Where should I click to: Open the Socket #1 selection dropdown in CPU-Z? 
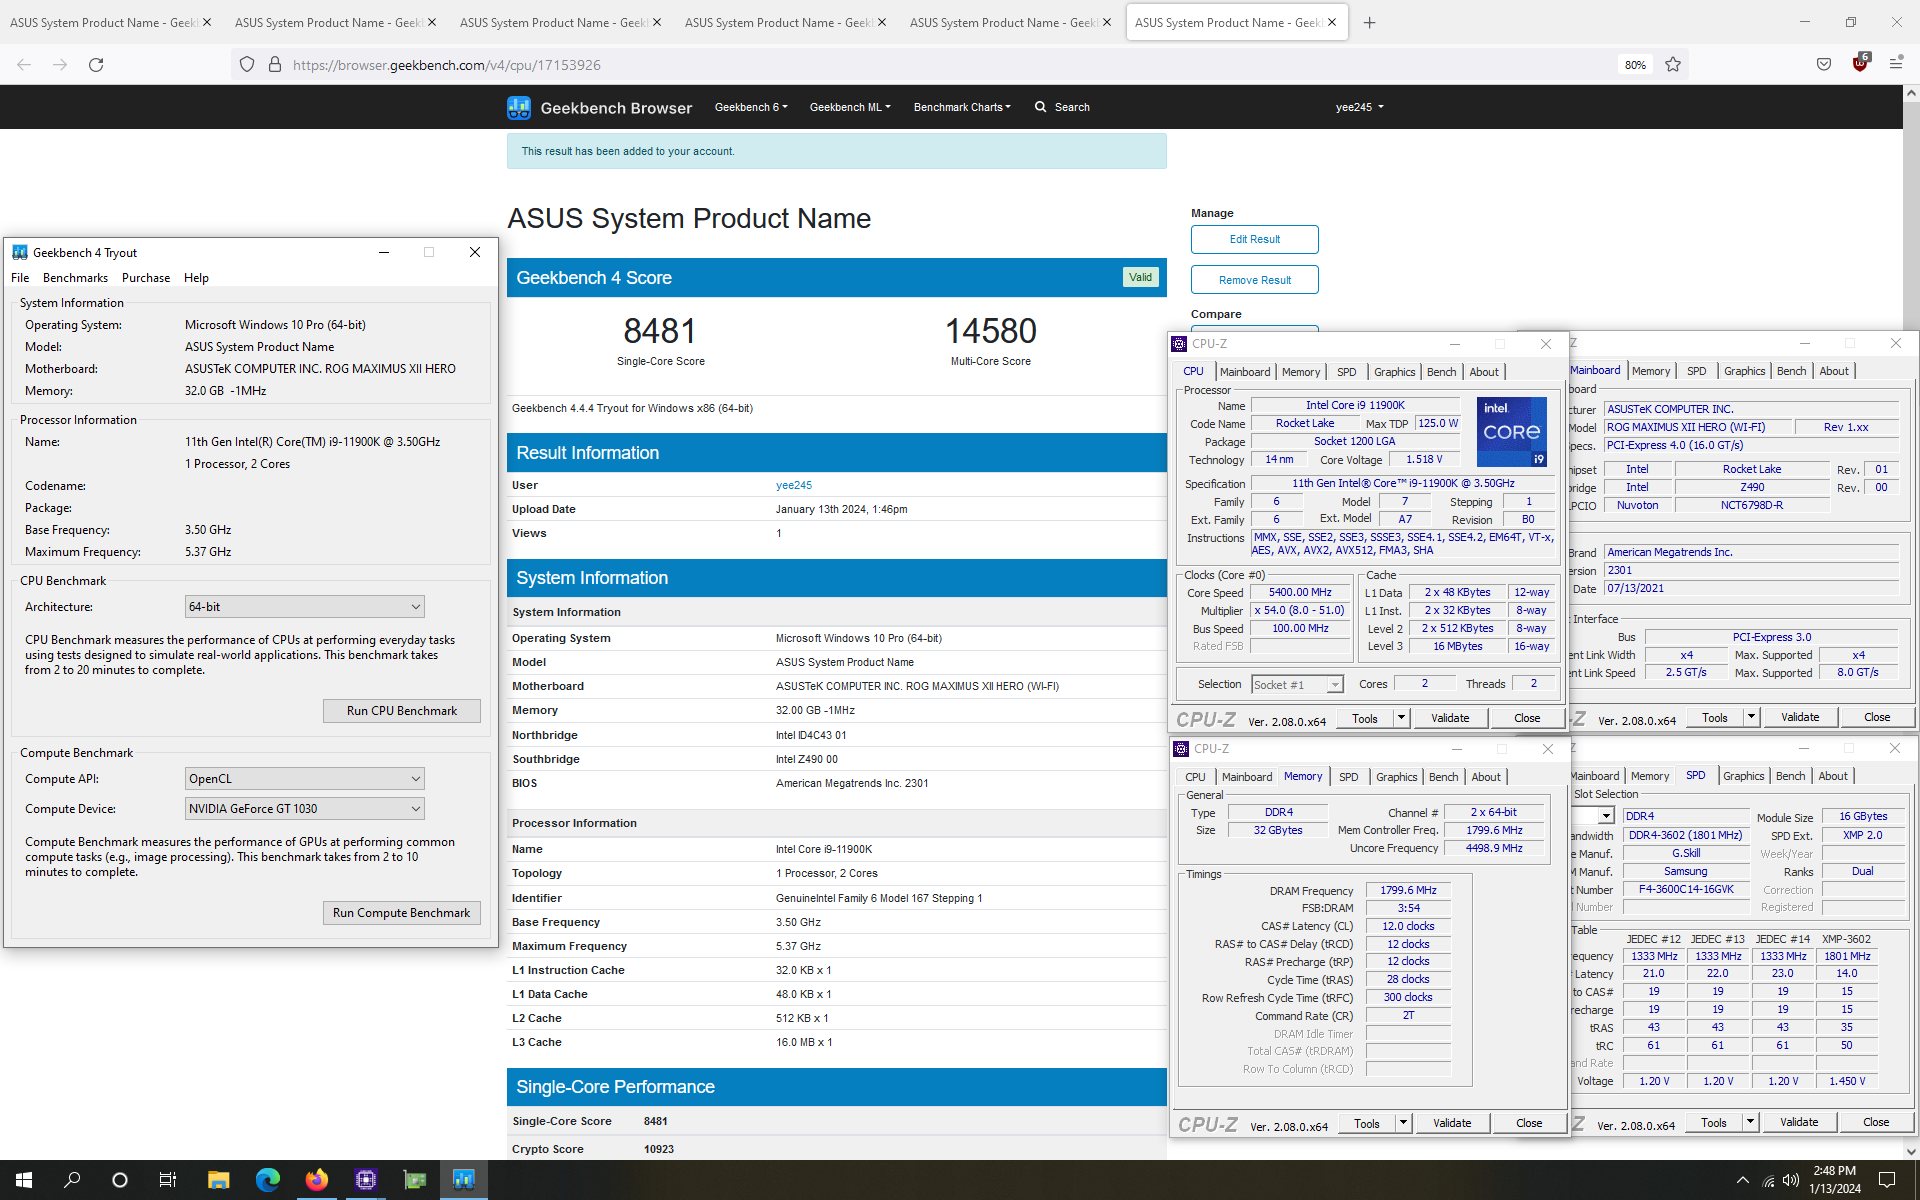coord(1297,685)
